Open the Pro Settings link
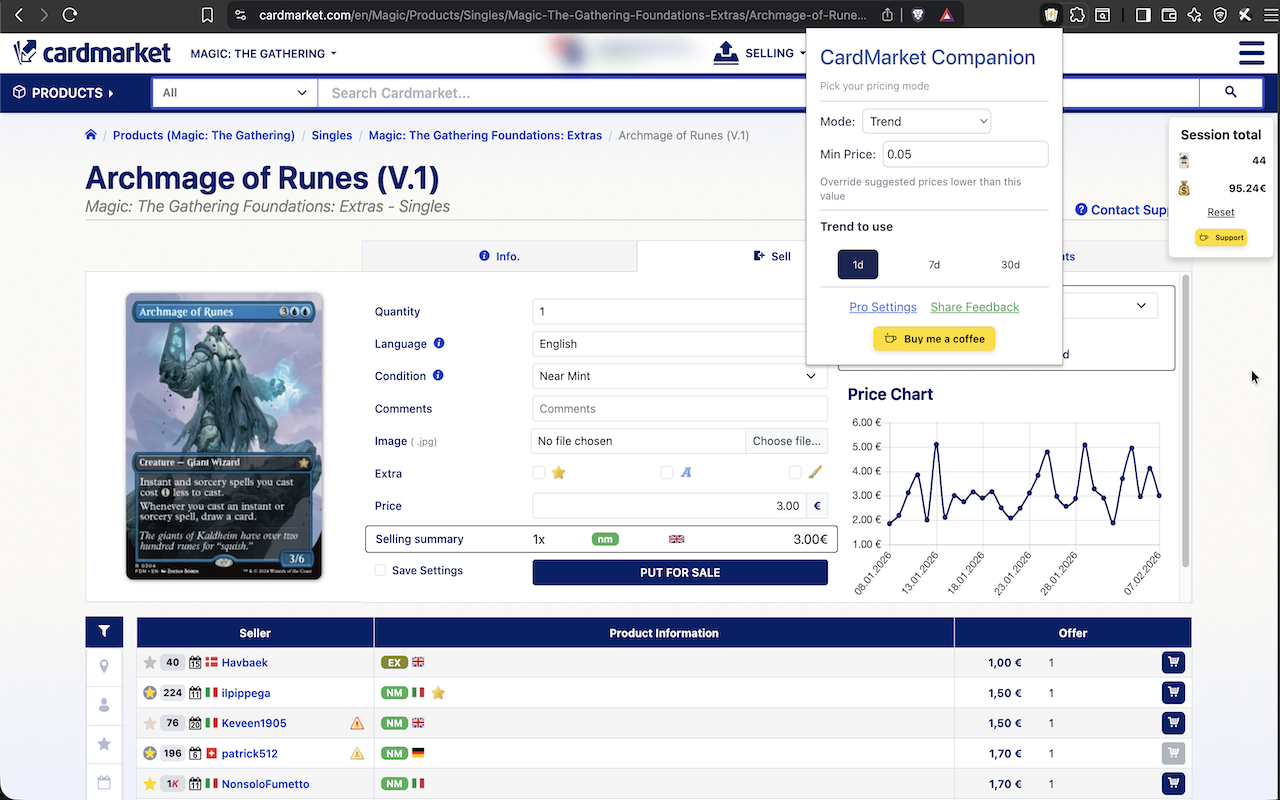The height and width of the screenshot is (800, 1280). [883, 307]
